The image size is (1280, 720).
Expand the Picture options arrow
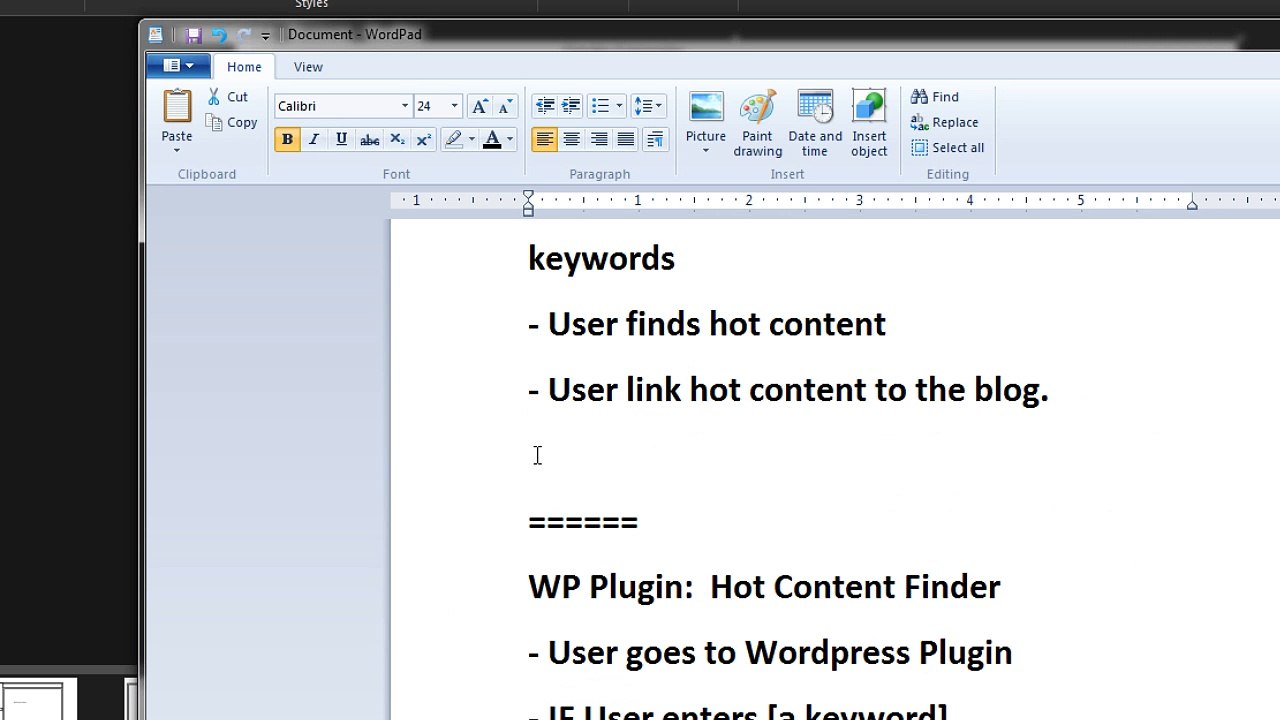[x=706, y=152]
